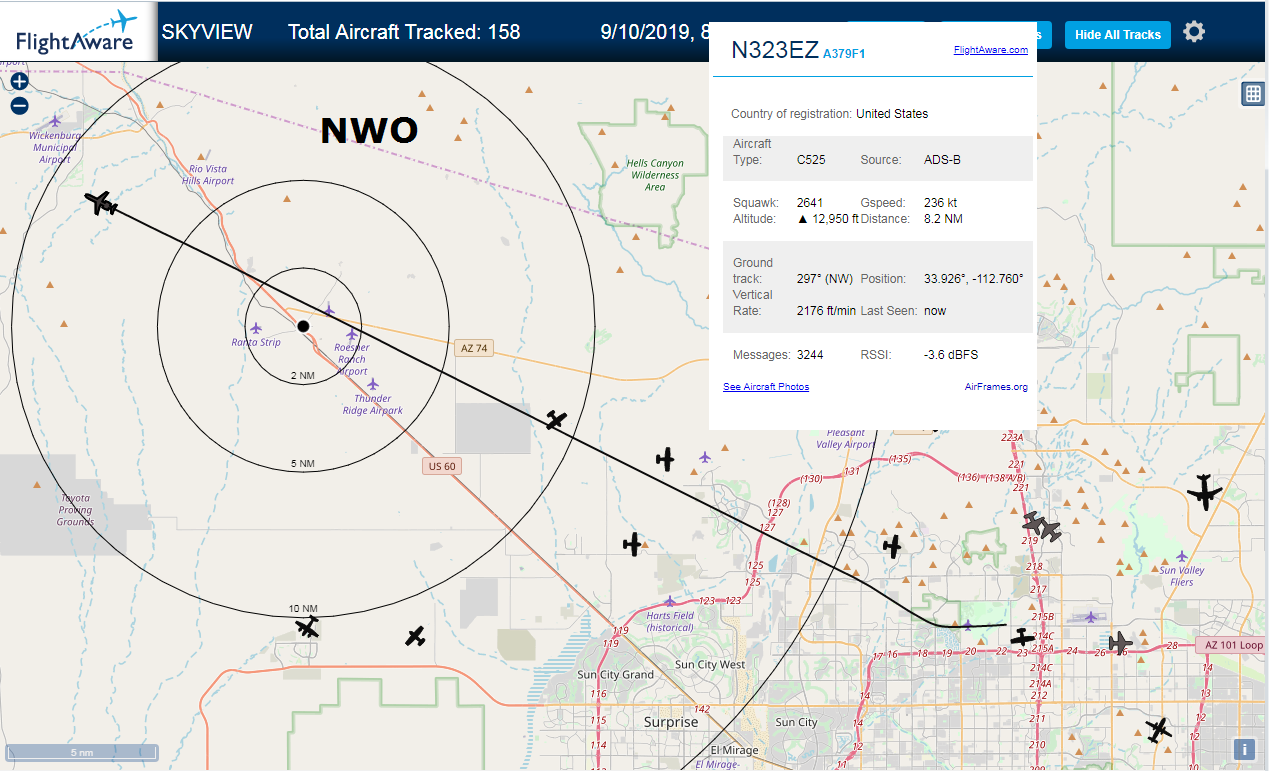Click the Hells Canyon Wilderness Area label
This screenshot has height=771, width=1269.
click(x=655, y=175)
